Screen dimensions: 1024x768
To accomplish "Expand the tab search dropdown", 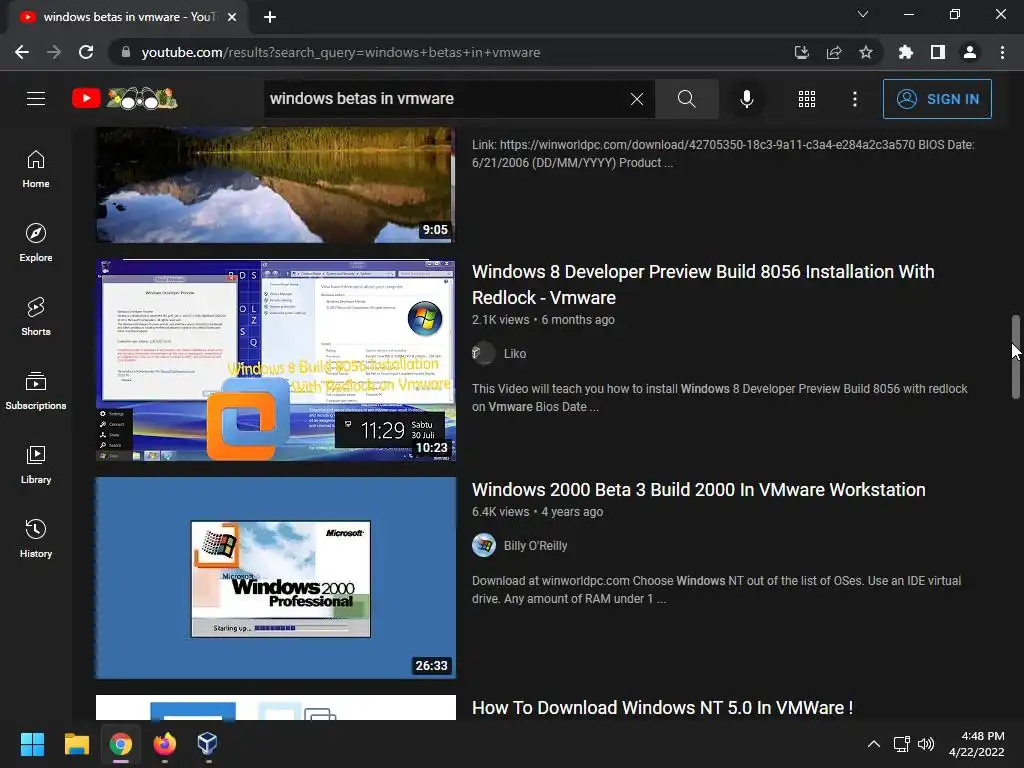I will tap(863, 14).
